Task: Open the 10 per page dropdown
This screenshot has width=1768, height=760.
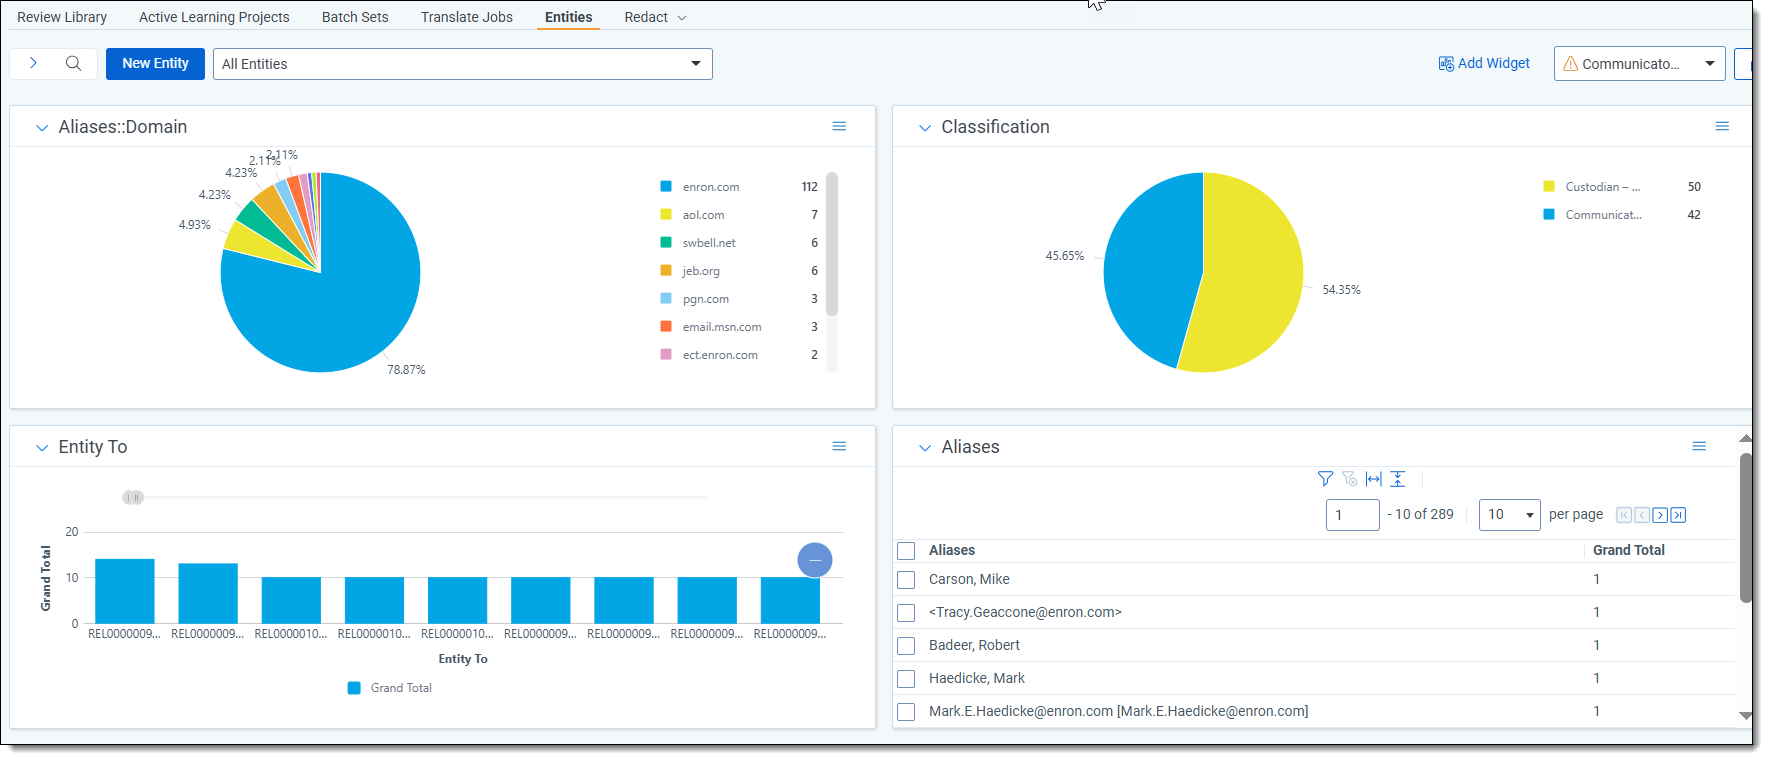Action: click(x=1509, y=515)
